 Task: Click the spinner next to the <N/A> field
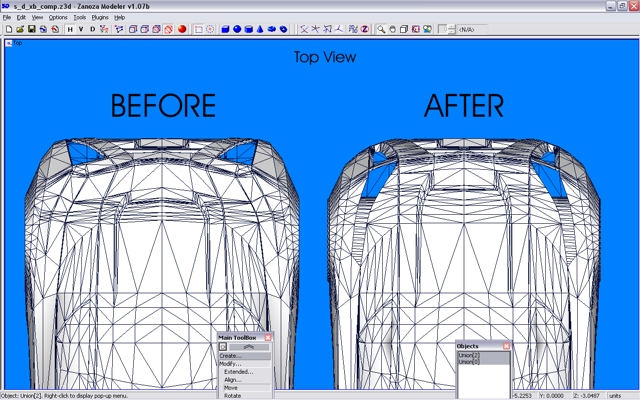[452, 29]
